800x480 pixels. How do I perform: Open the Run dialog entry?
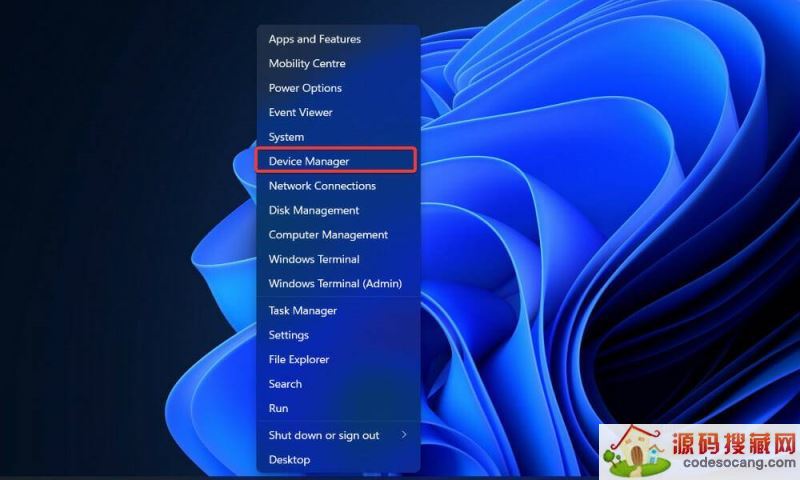[x=278, y=409]
